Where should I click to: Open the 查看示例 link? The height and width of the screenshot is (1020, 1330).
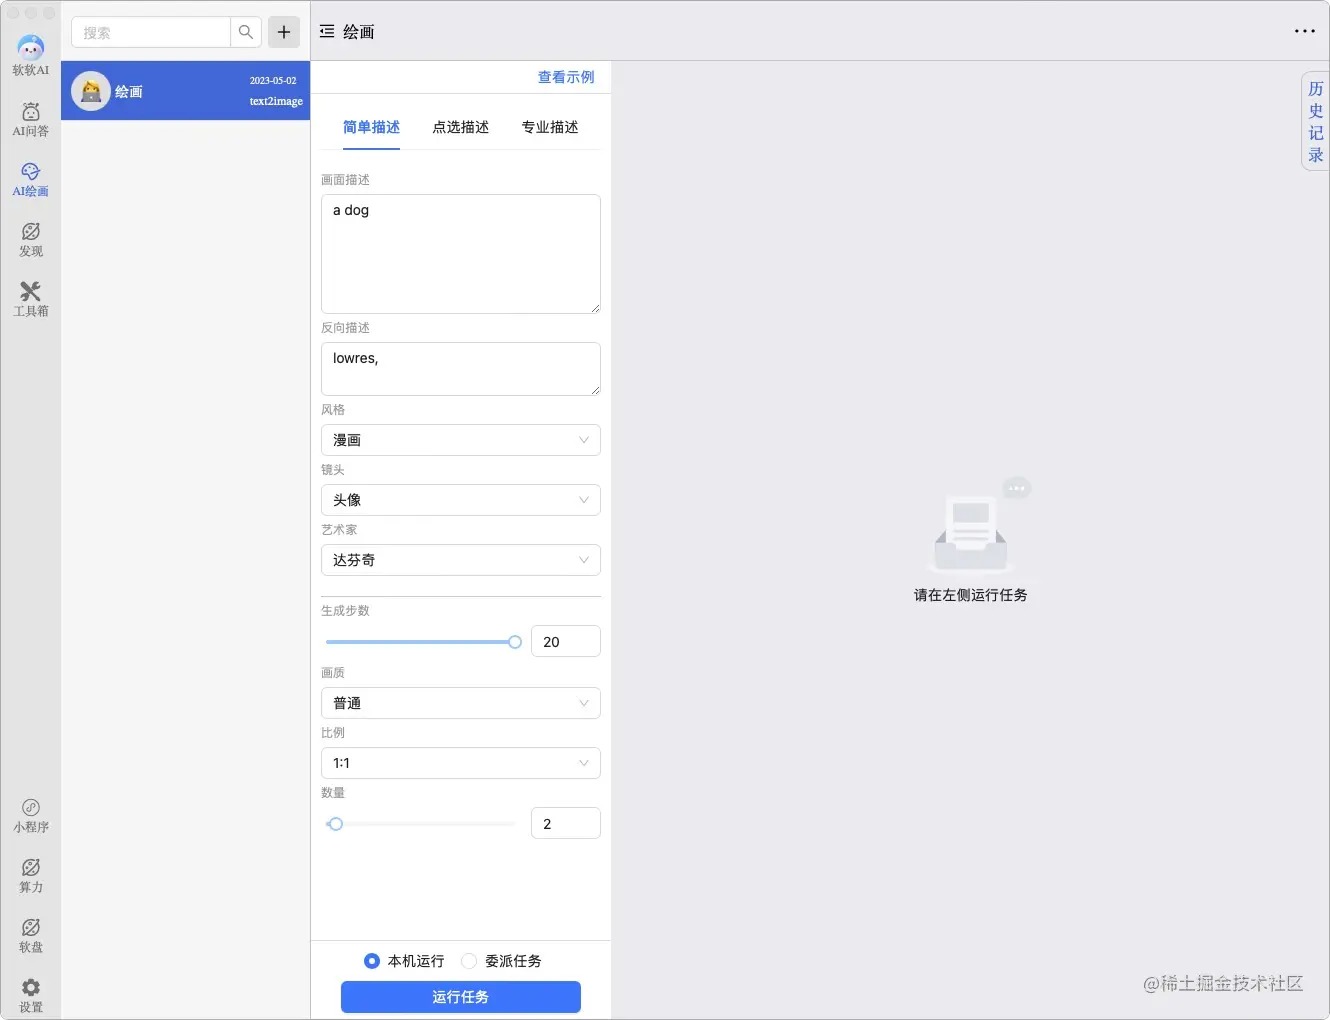pyautogui.click(x=566, y=77)
